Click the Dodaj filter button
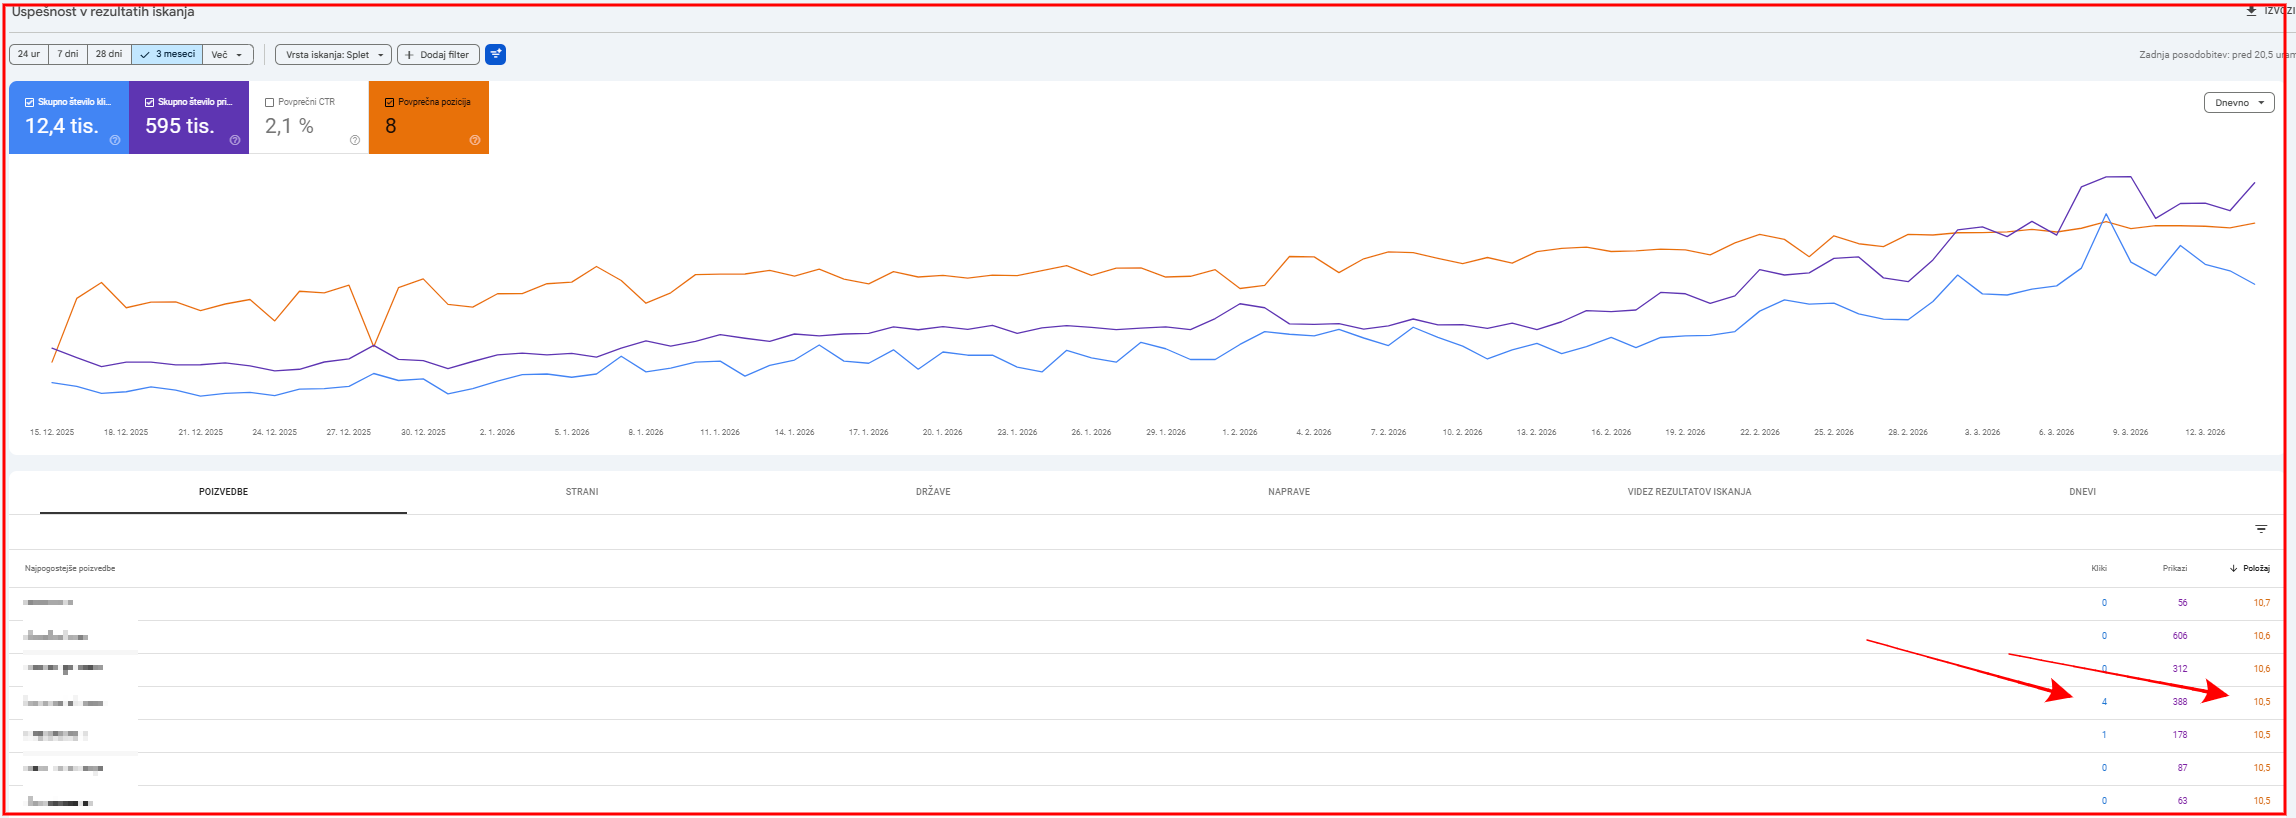2296x818 pixels. 438,54
